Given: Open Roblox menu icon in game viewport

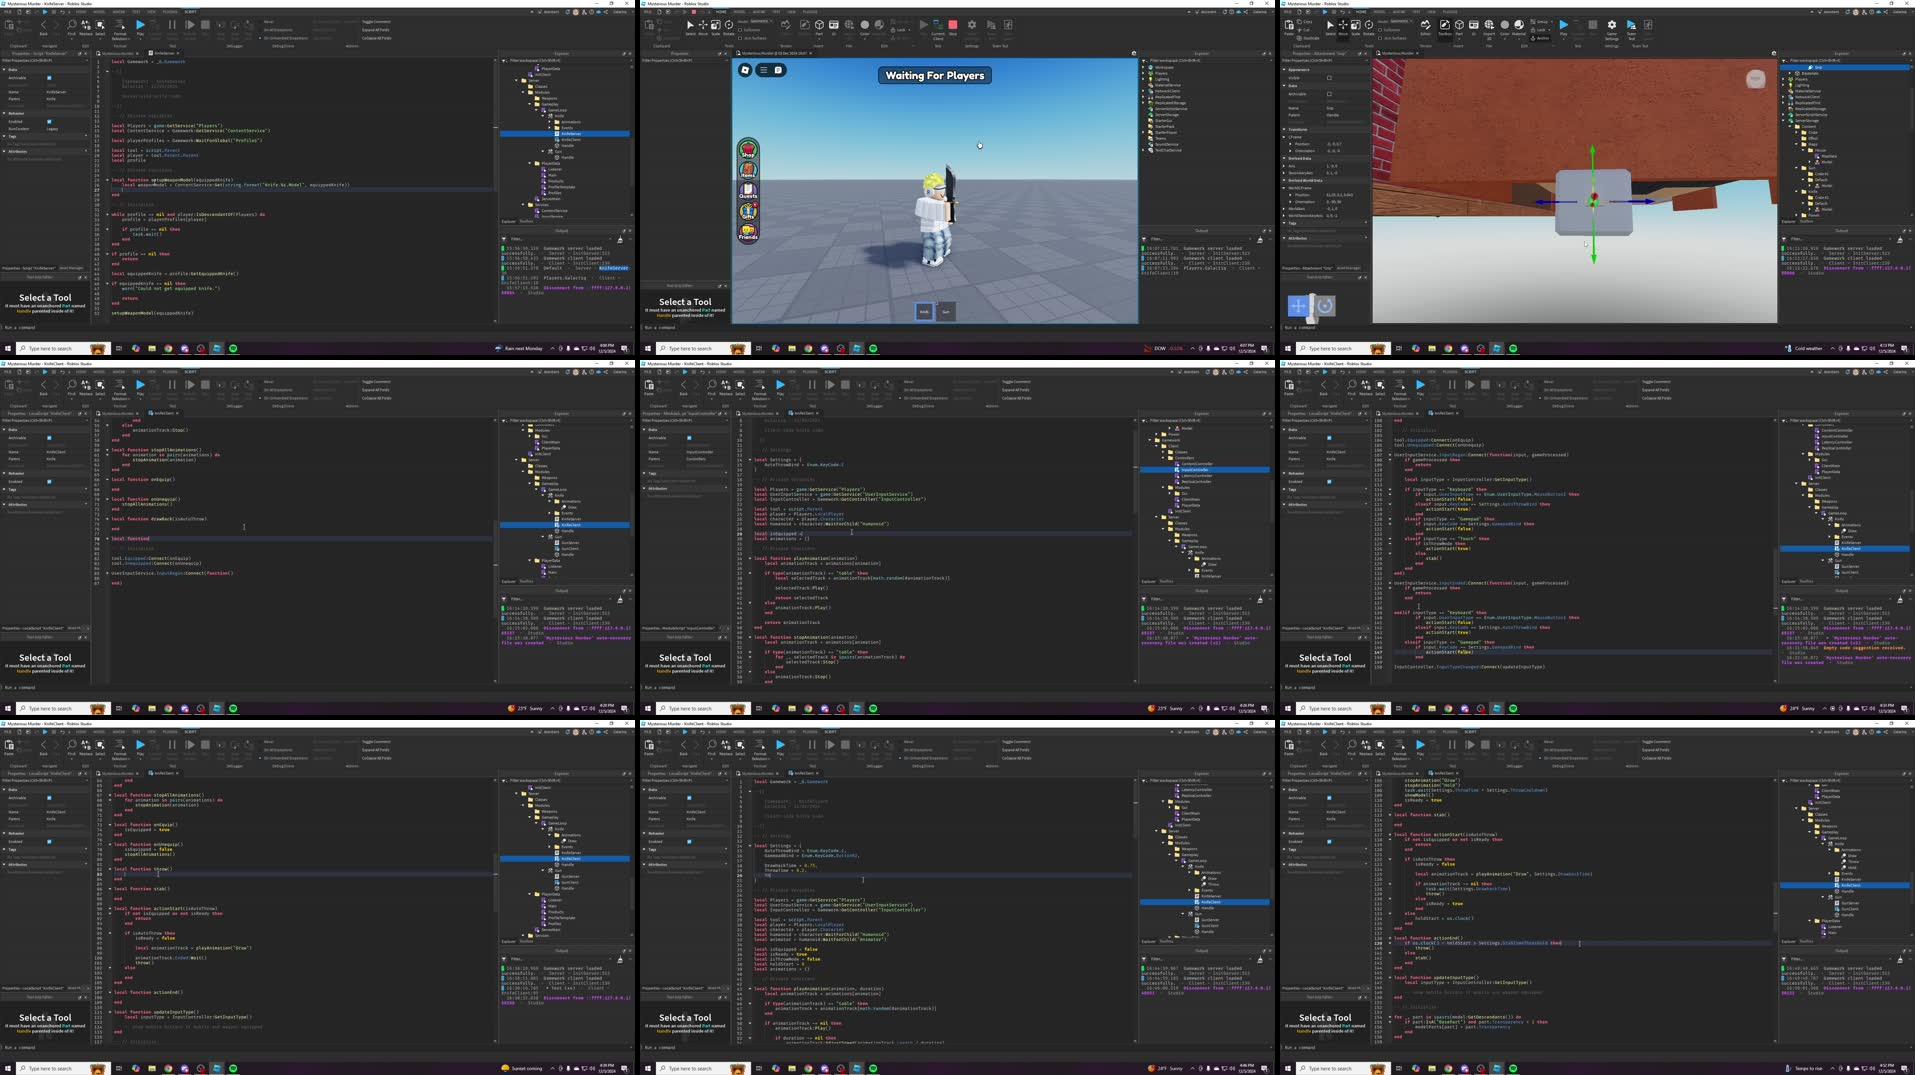Looking at the screenshot, I should [x=745, y=70].
